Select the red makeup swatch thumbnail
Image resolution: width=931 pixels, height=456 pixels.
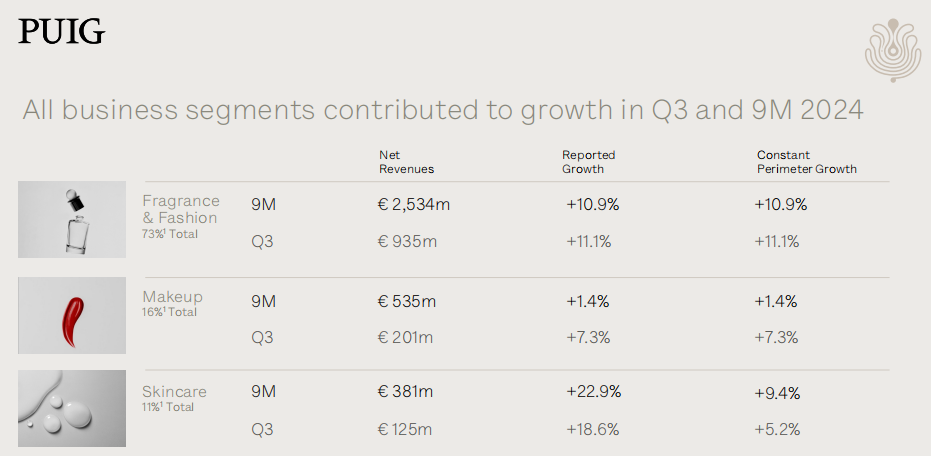tap(72, 315)
